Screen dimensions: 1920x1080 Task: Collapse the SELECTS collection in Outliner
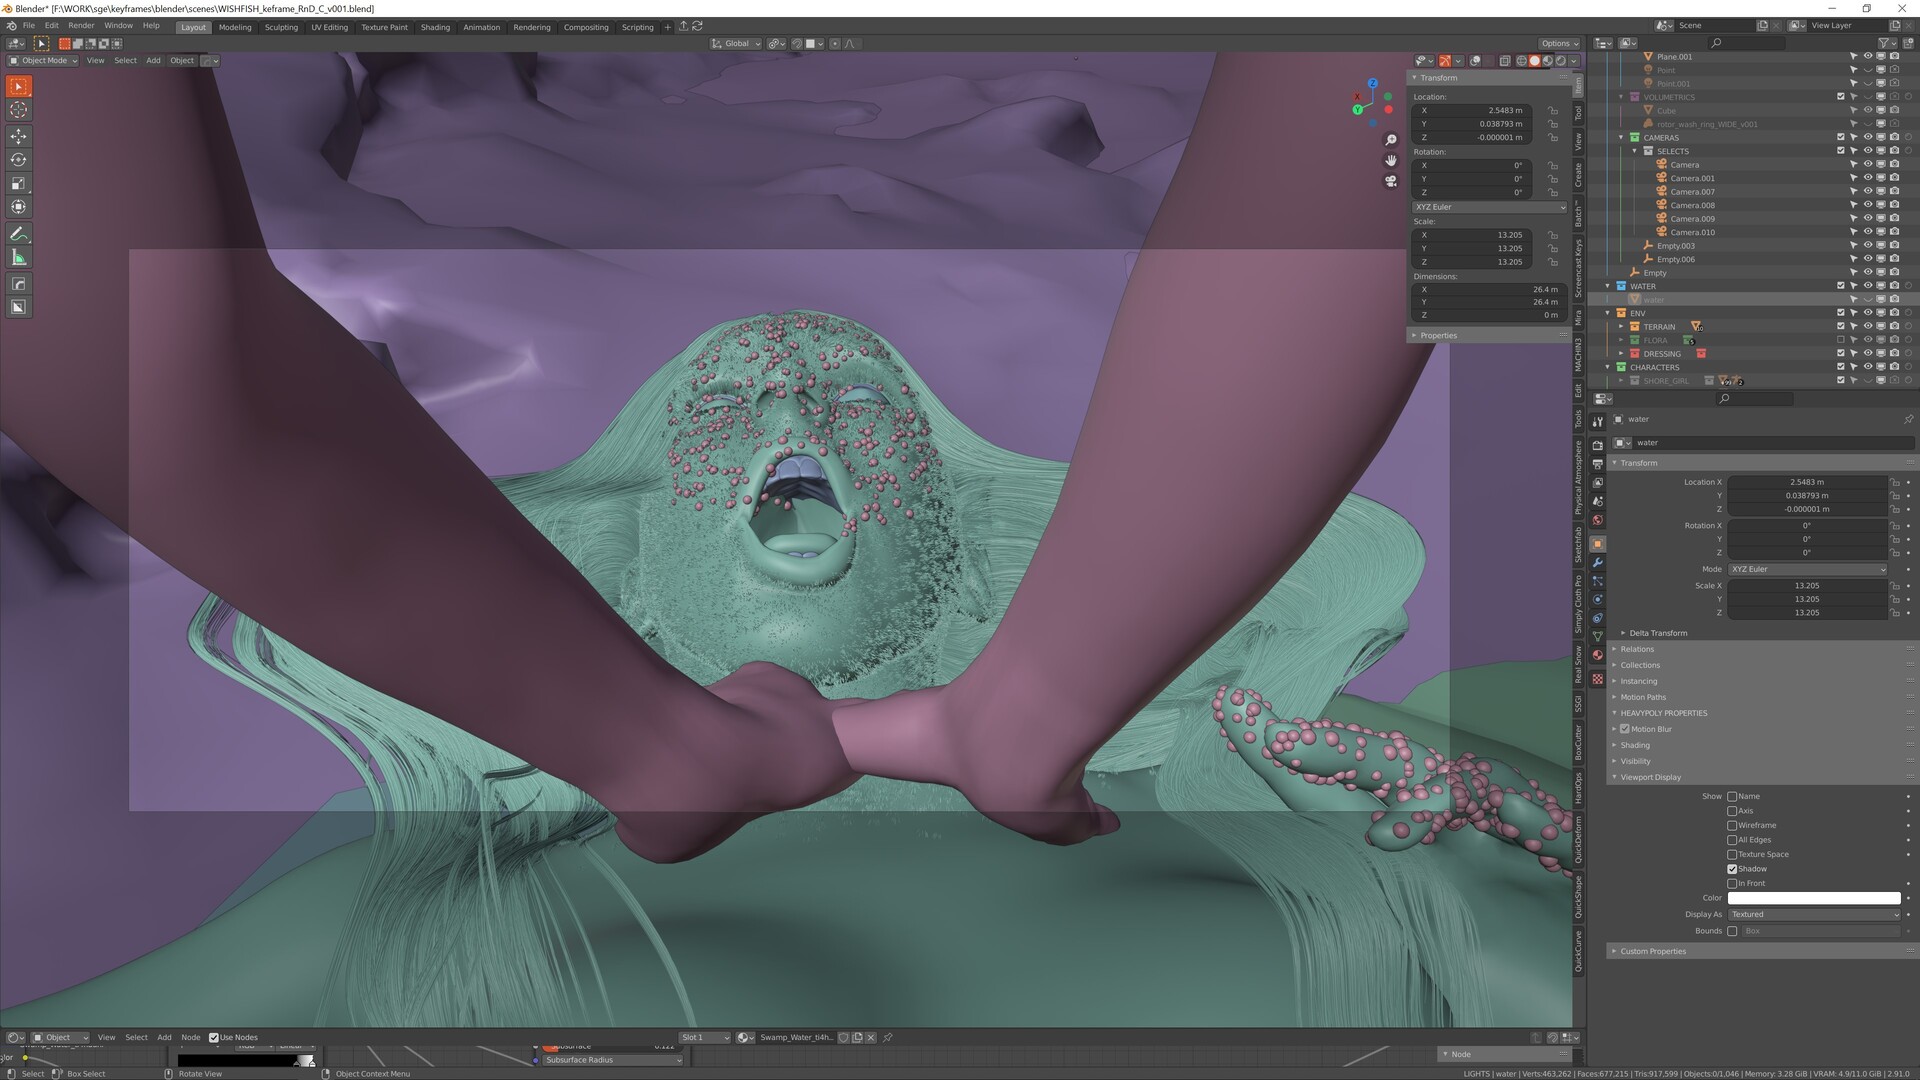click(1635, 151)
